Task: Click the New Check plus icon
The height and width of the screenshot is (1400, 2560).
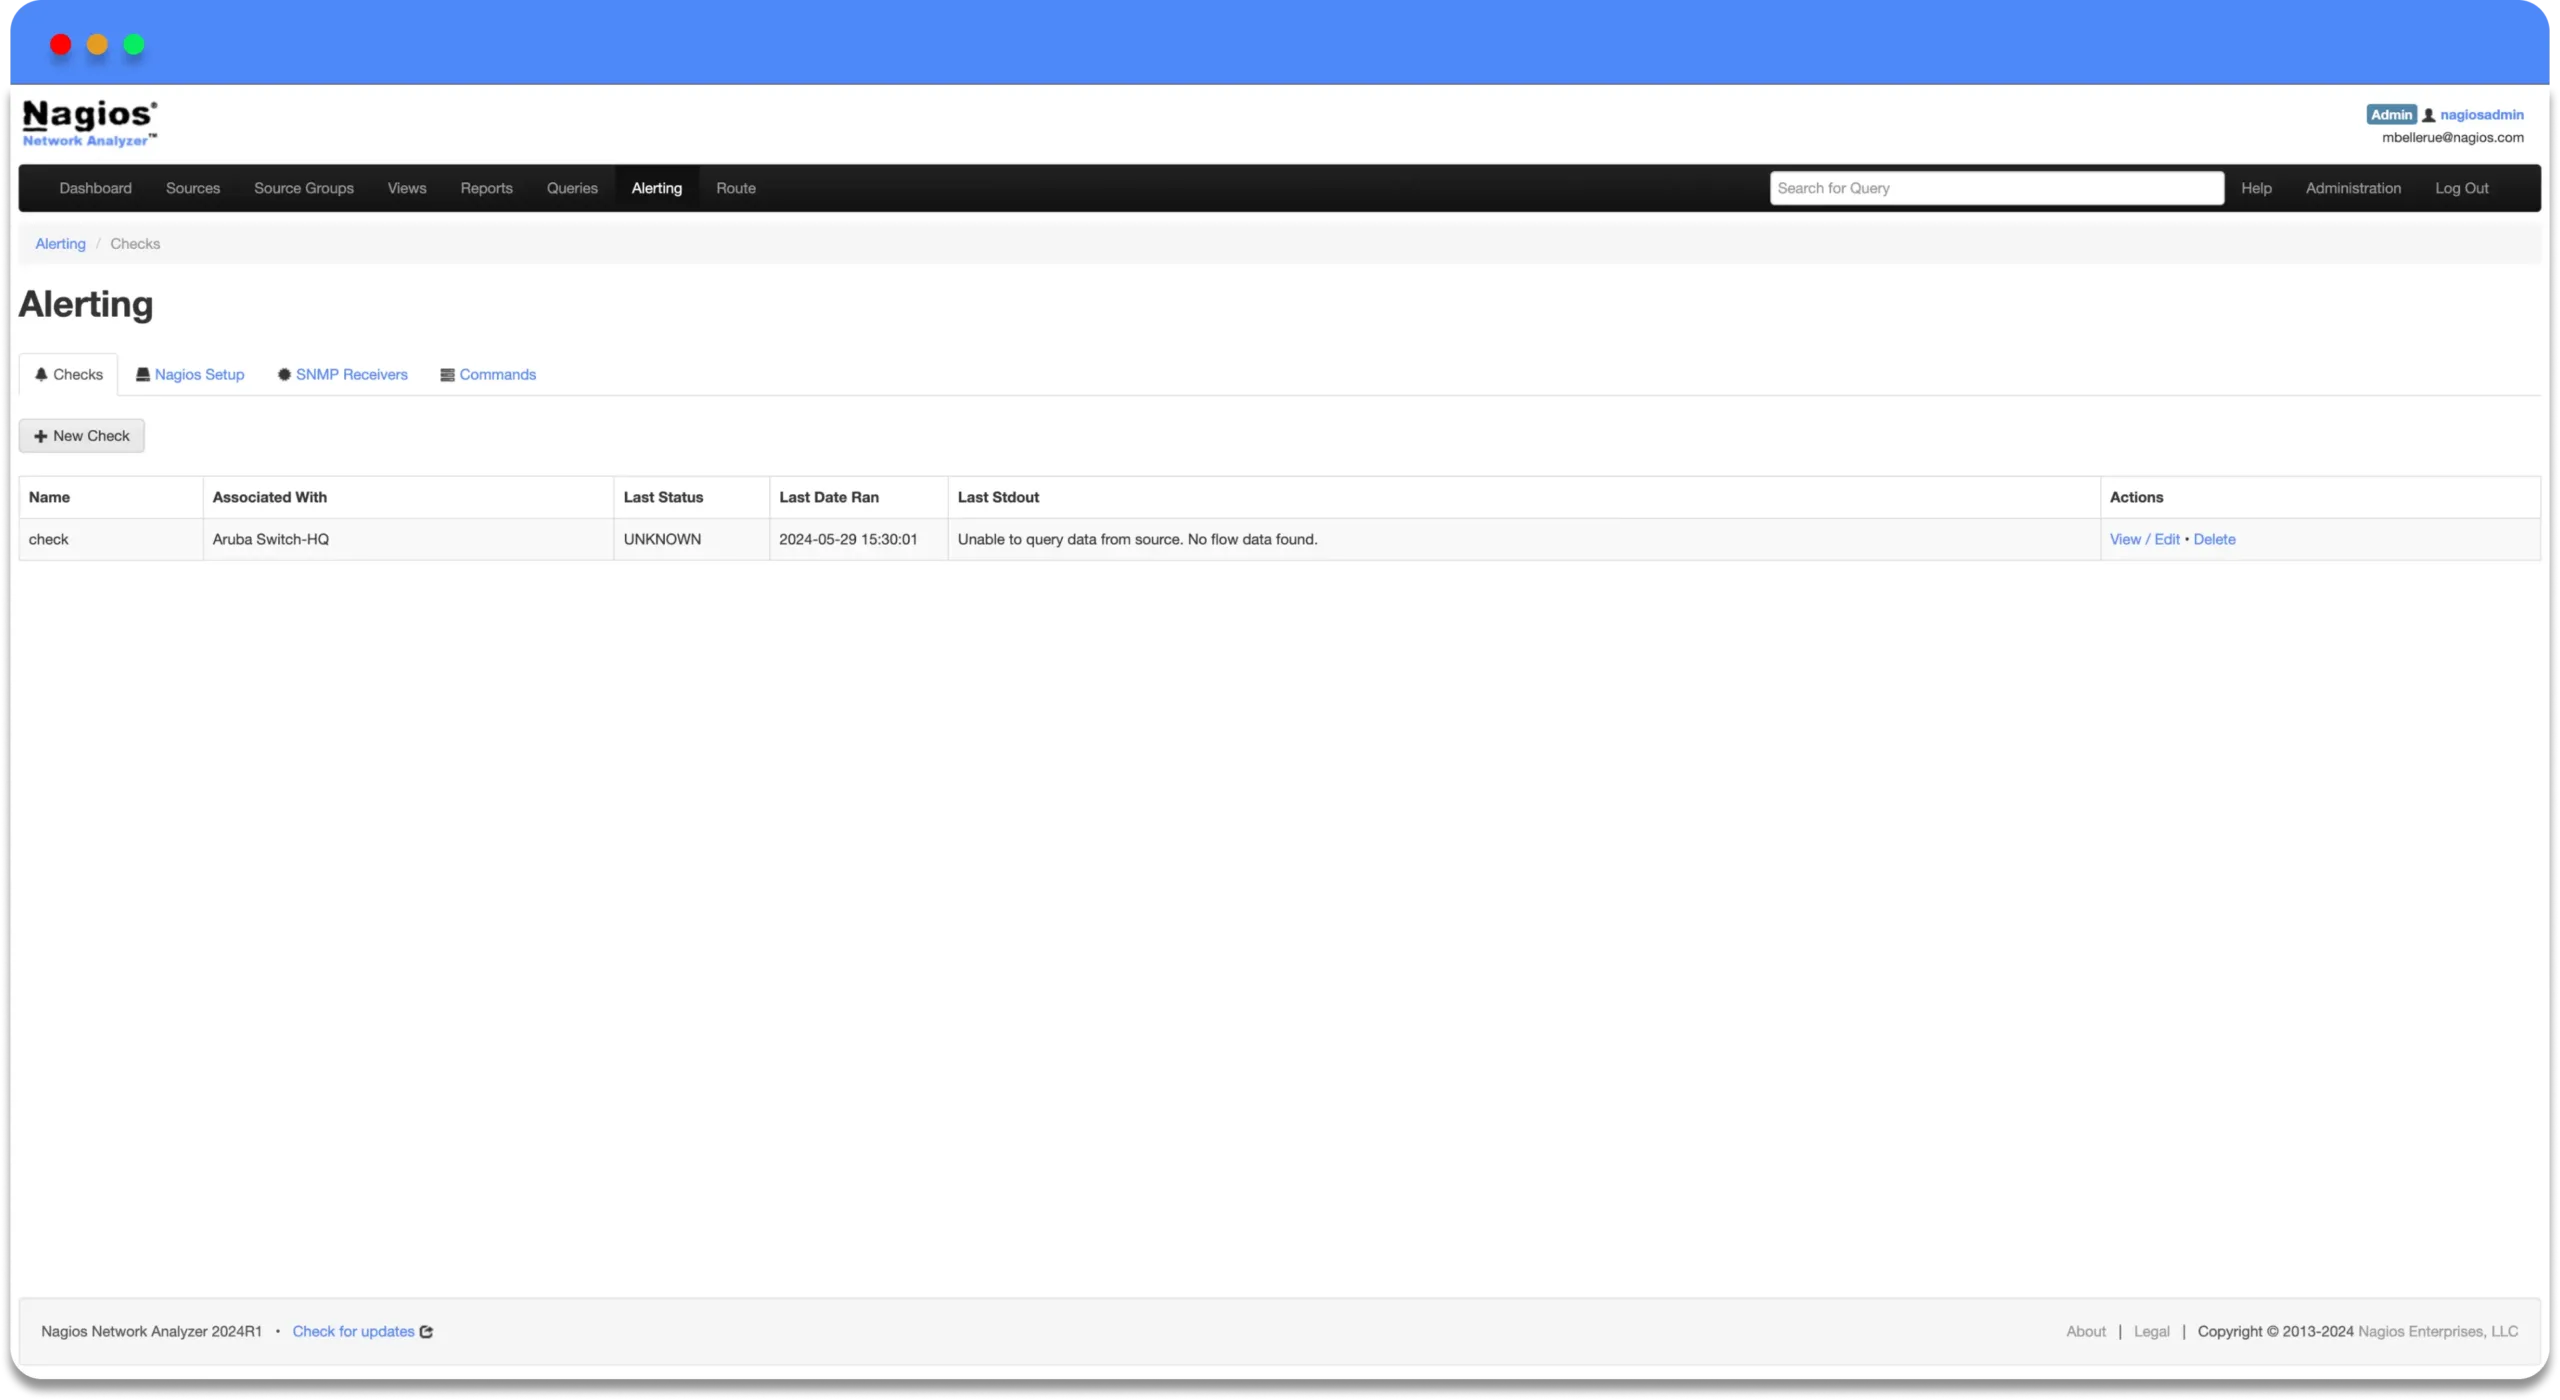Action: pos(41,434)
